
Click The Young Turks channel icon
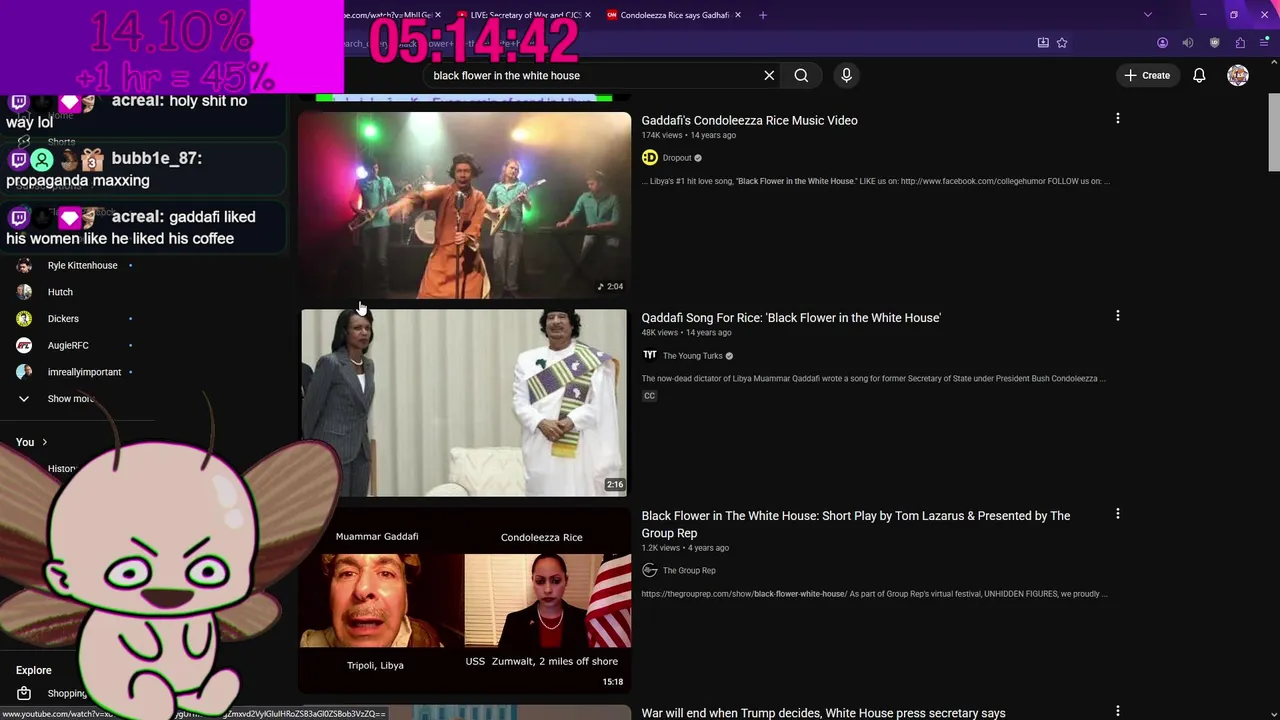650,355
